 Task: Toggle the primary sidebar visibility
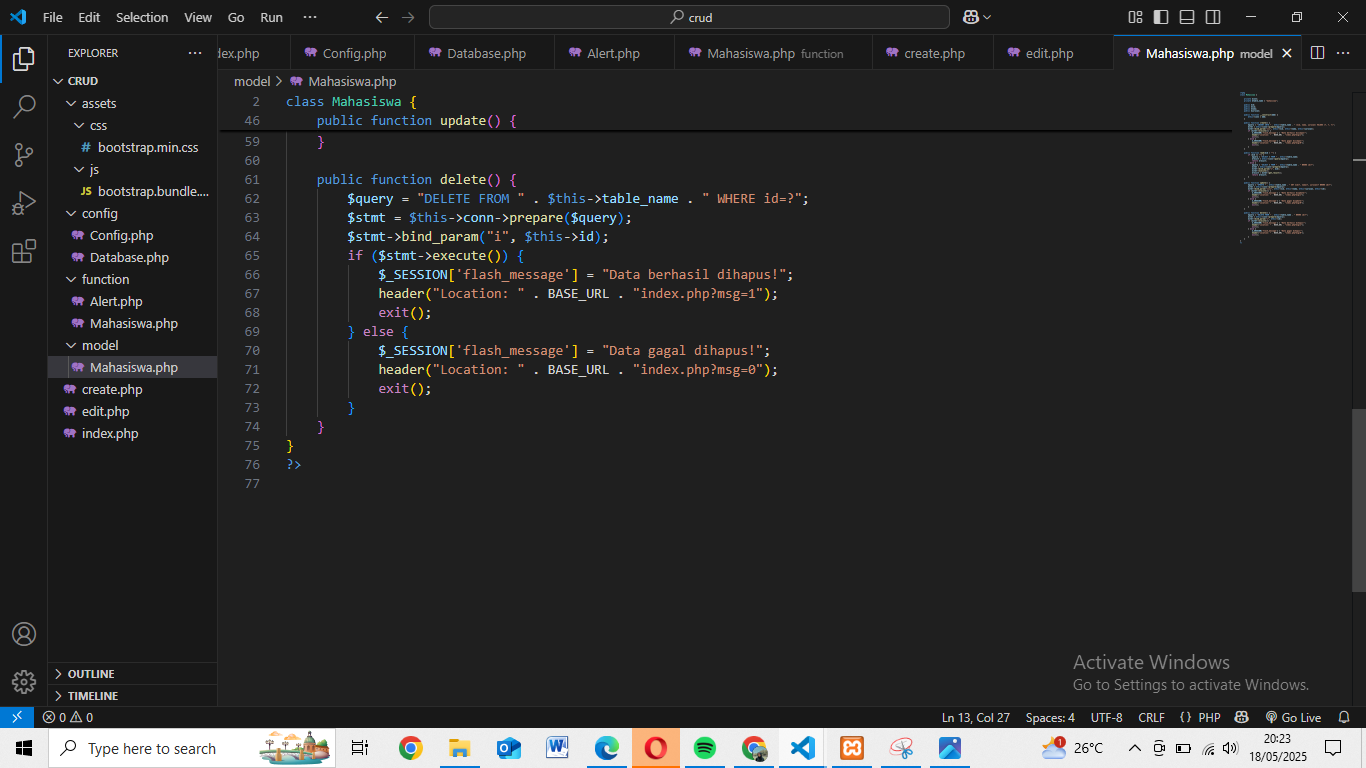coord(1160,17)
